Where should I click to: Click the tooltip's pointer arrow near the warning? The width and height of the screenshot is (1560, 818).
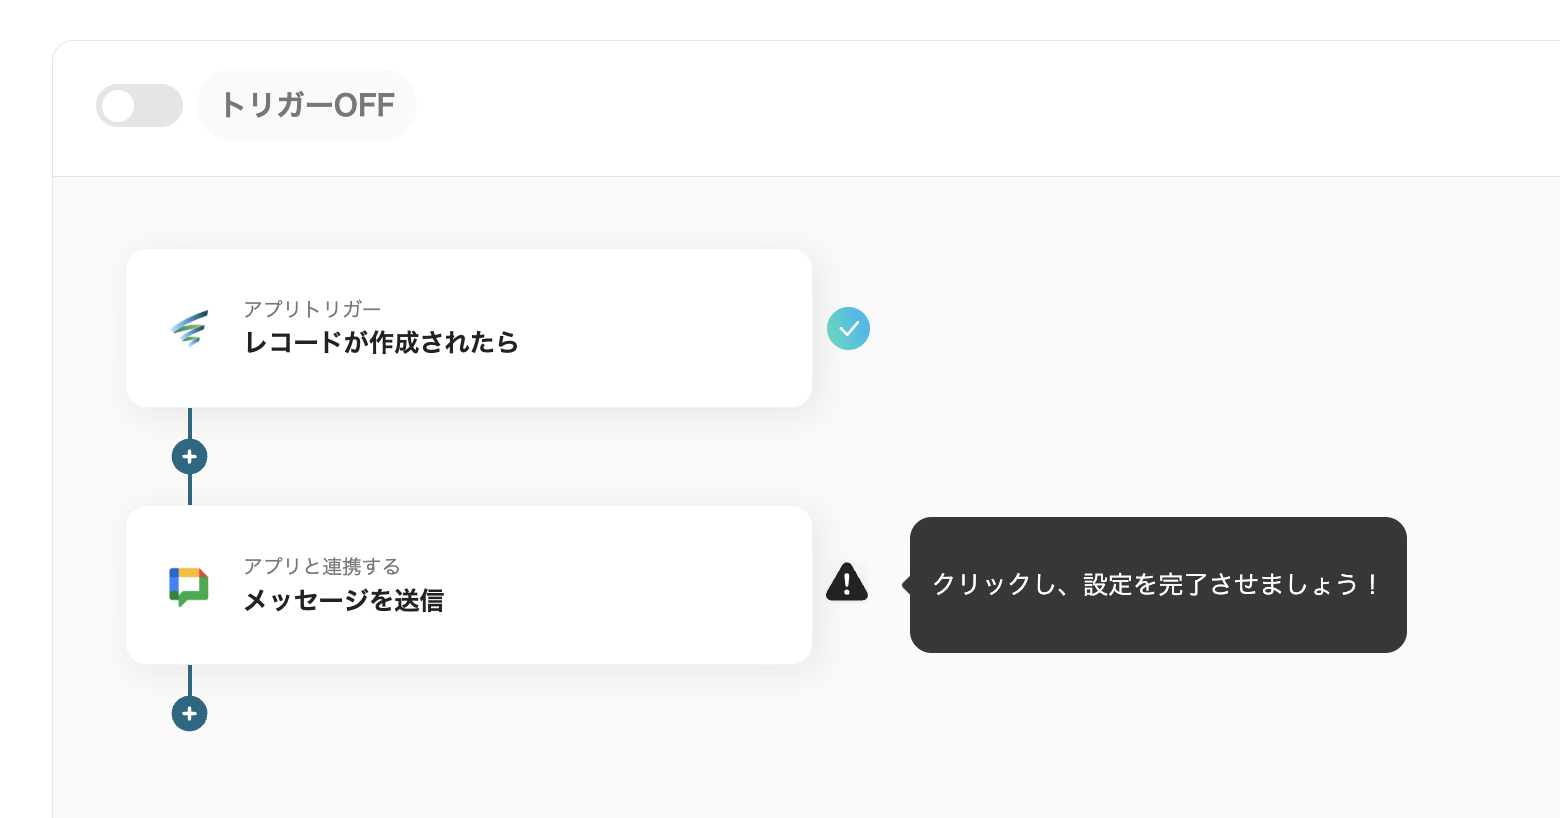point(905,585)
